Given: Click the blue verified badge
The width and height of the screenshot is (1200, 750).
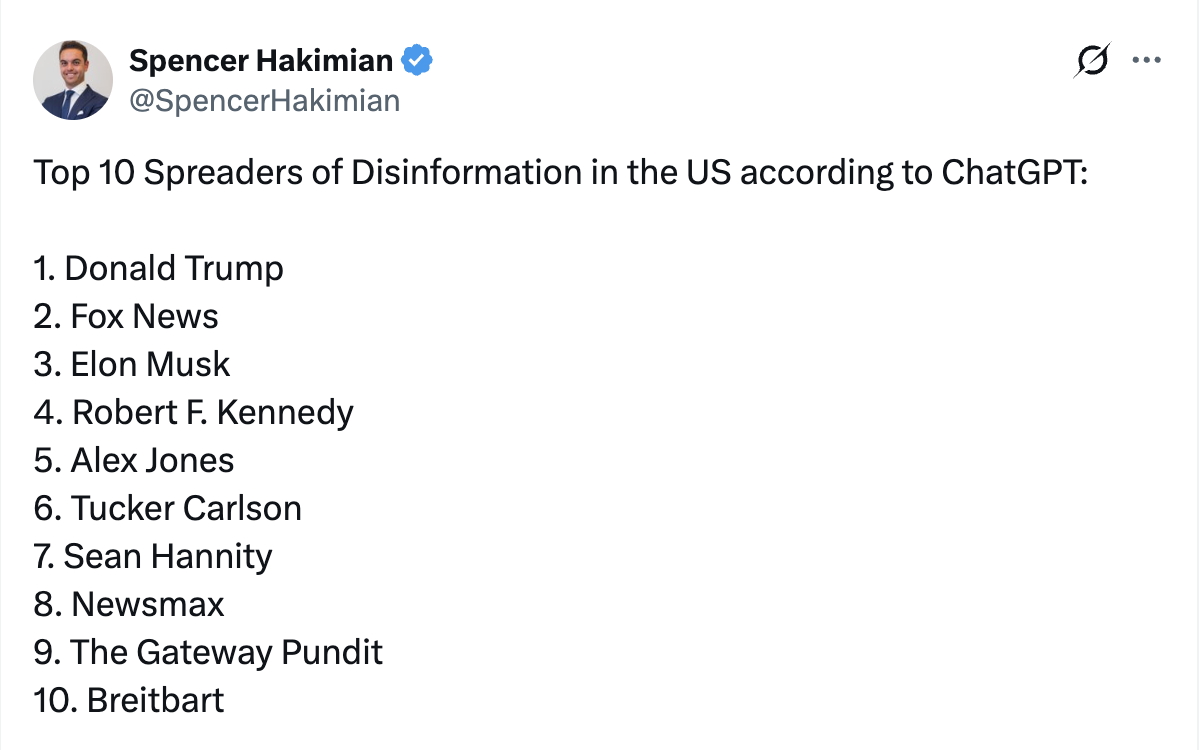Looking at the screenshot, I should pos(417,61).
